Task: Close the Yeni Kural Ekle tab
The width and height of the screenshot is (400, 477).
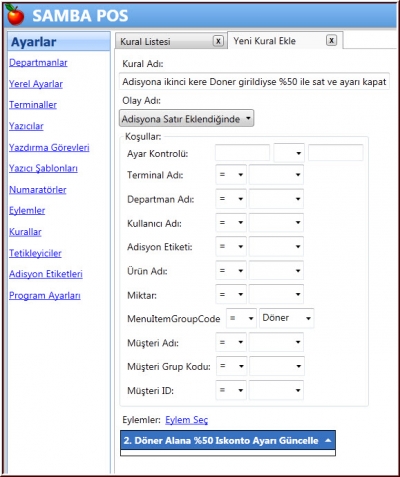Action: [331, 40]
